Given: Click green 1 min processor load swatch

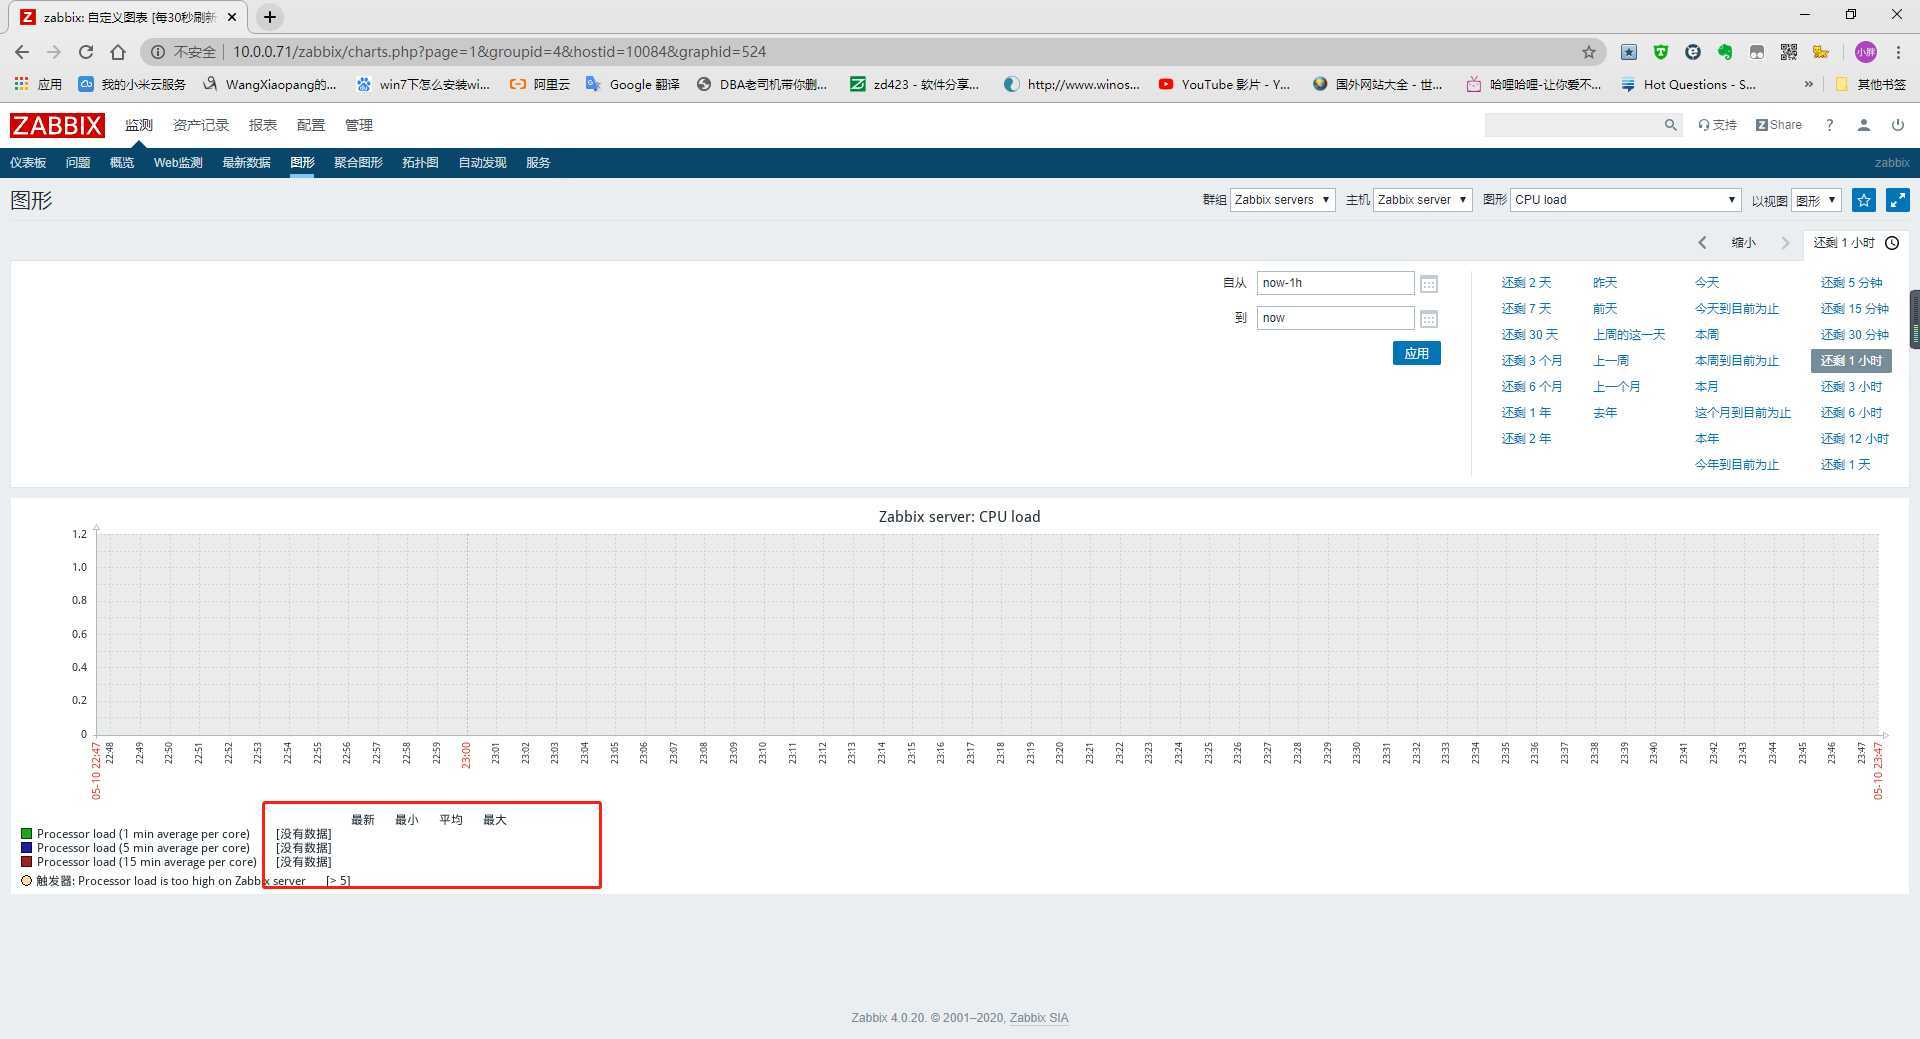Looking at the screenshot, I should point(27,834).
